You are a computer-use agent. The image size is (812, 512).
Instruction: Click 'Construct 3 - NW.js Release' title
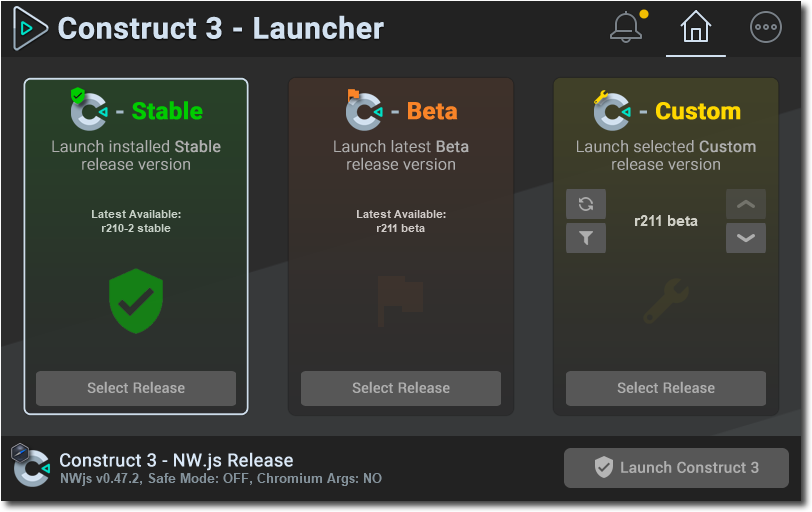(176, 460)
